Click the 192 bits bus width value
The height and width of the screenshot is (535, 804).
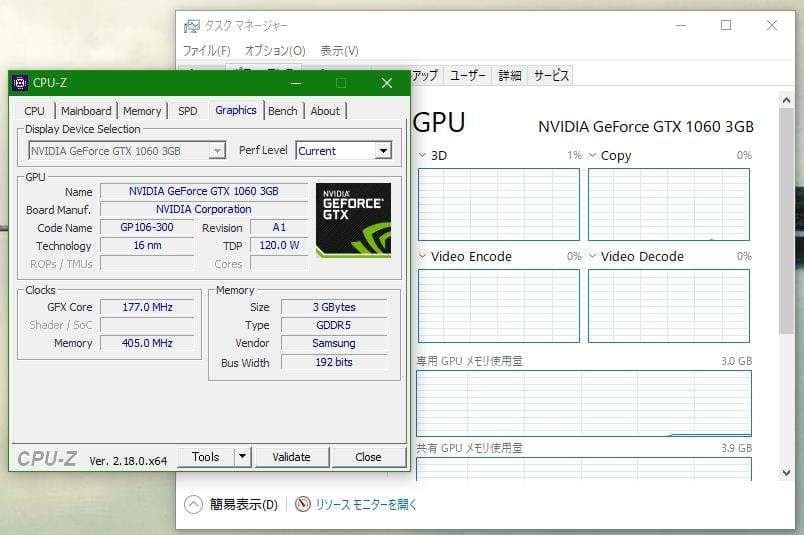click(x=334, y=362)
